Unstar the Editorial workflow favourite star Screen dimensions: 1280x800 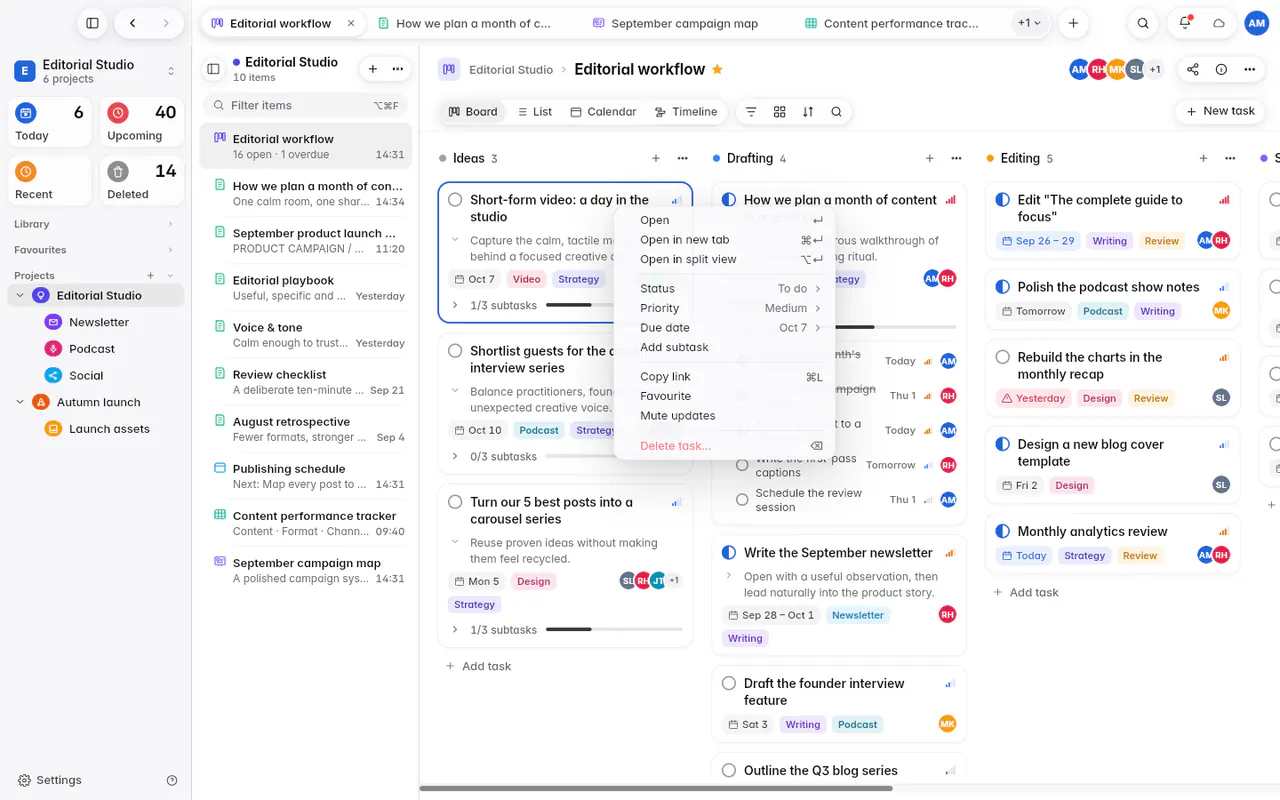point(717,69)
